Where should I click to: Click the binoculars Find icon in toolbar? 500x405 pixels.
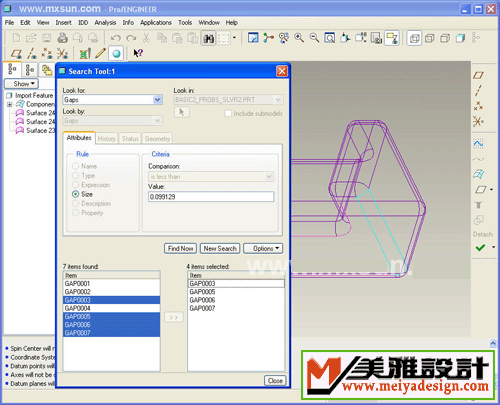pos(208,38)
